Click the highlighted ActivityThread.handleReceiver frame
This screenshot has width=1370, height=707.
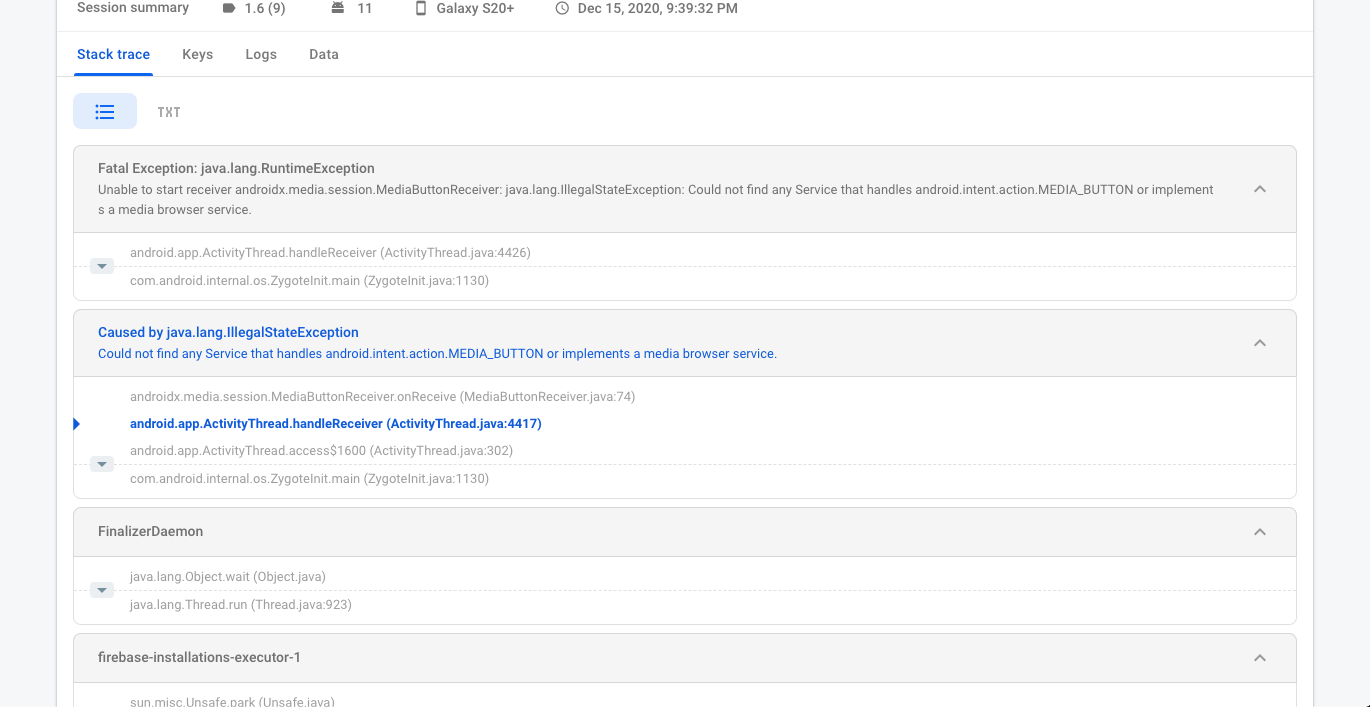click(335, 423)
